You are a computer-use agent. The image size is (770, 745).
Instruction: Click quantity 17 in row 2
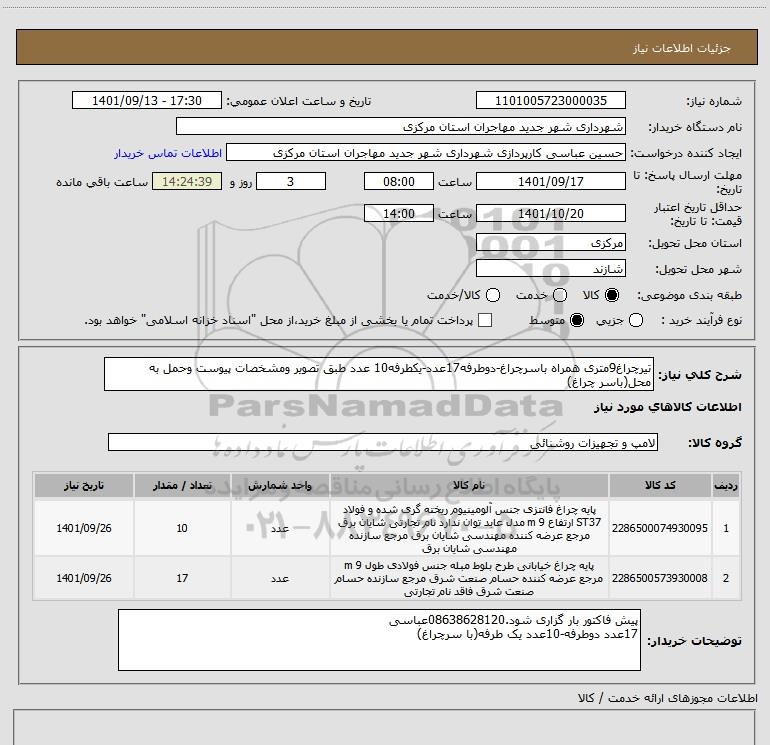point(182,578)
